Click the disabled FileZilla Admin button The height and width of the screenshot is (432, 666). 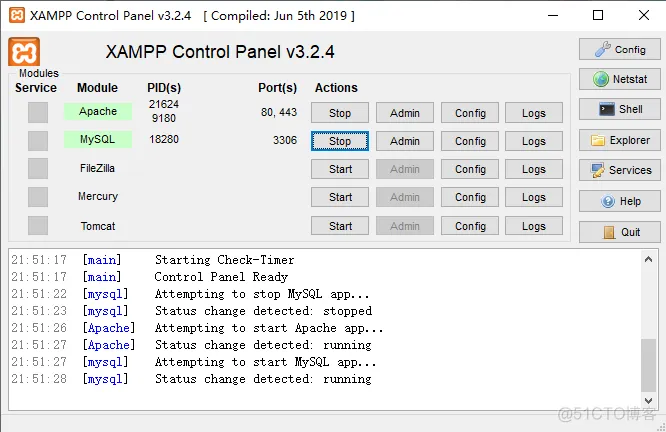(405, 169)
